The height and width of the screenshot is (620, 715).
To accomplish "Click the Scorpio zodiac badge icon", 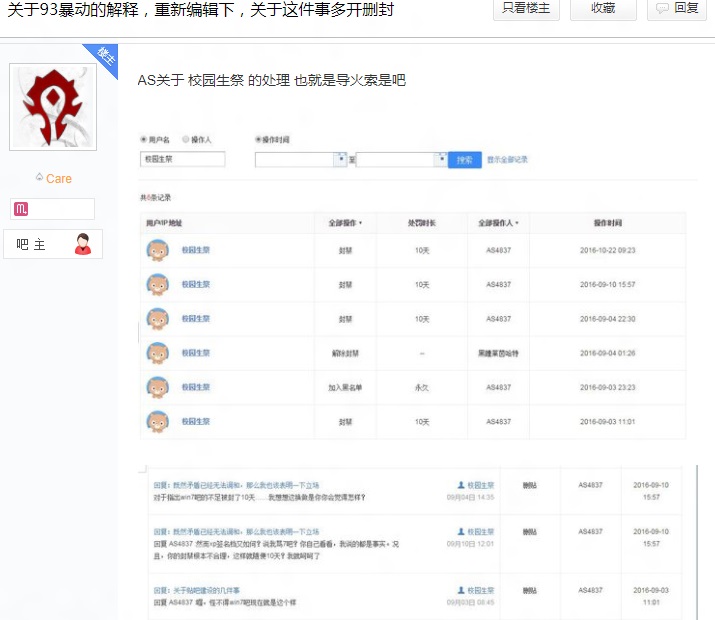I will (x=21, y=209).
